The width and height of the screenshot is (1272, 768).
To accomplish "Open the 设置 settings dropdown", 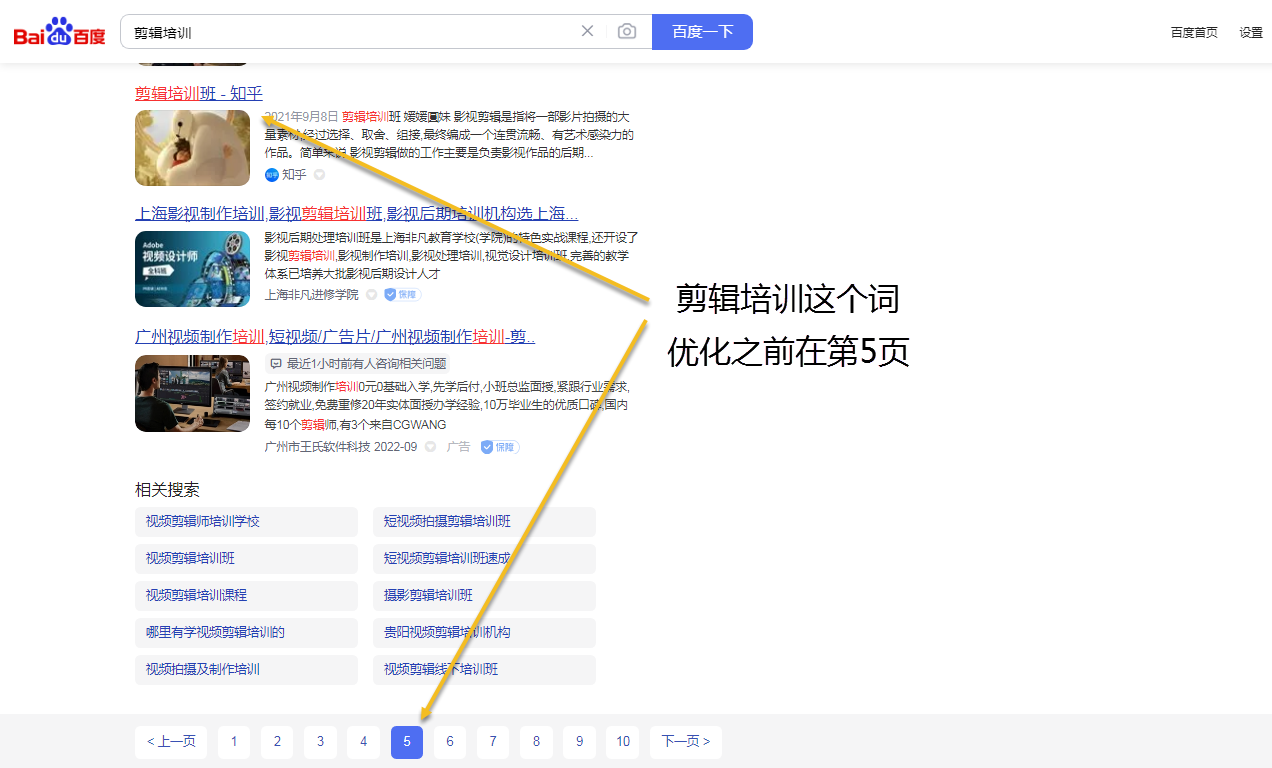I will [1250, 32].
